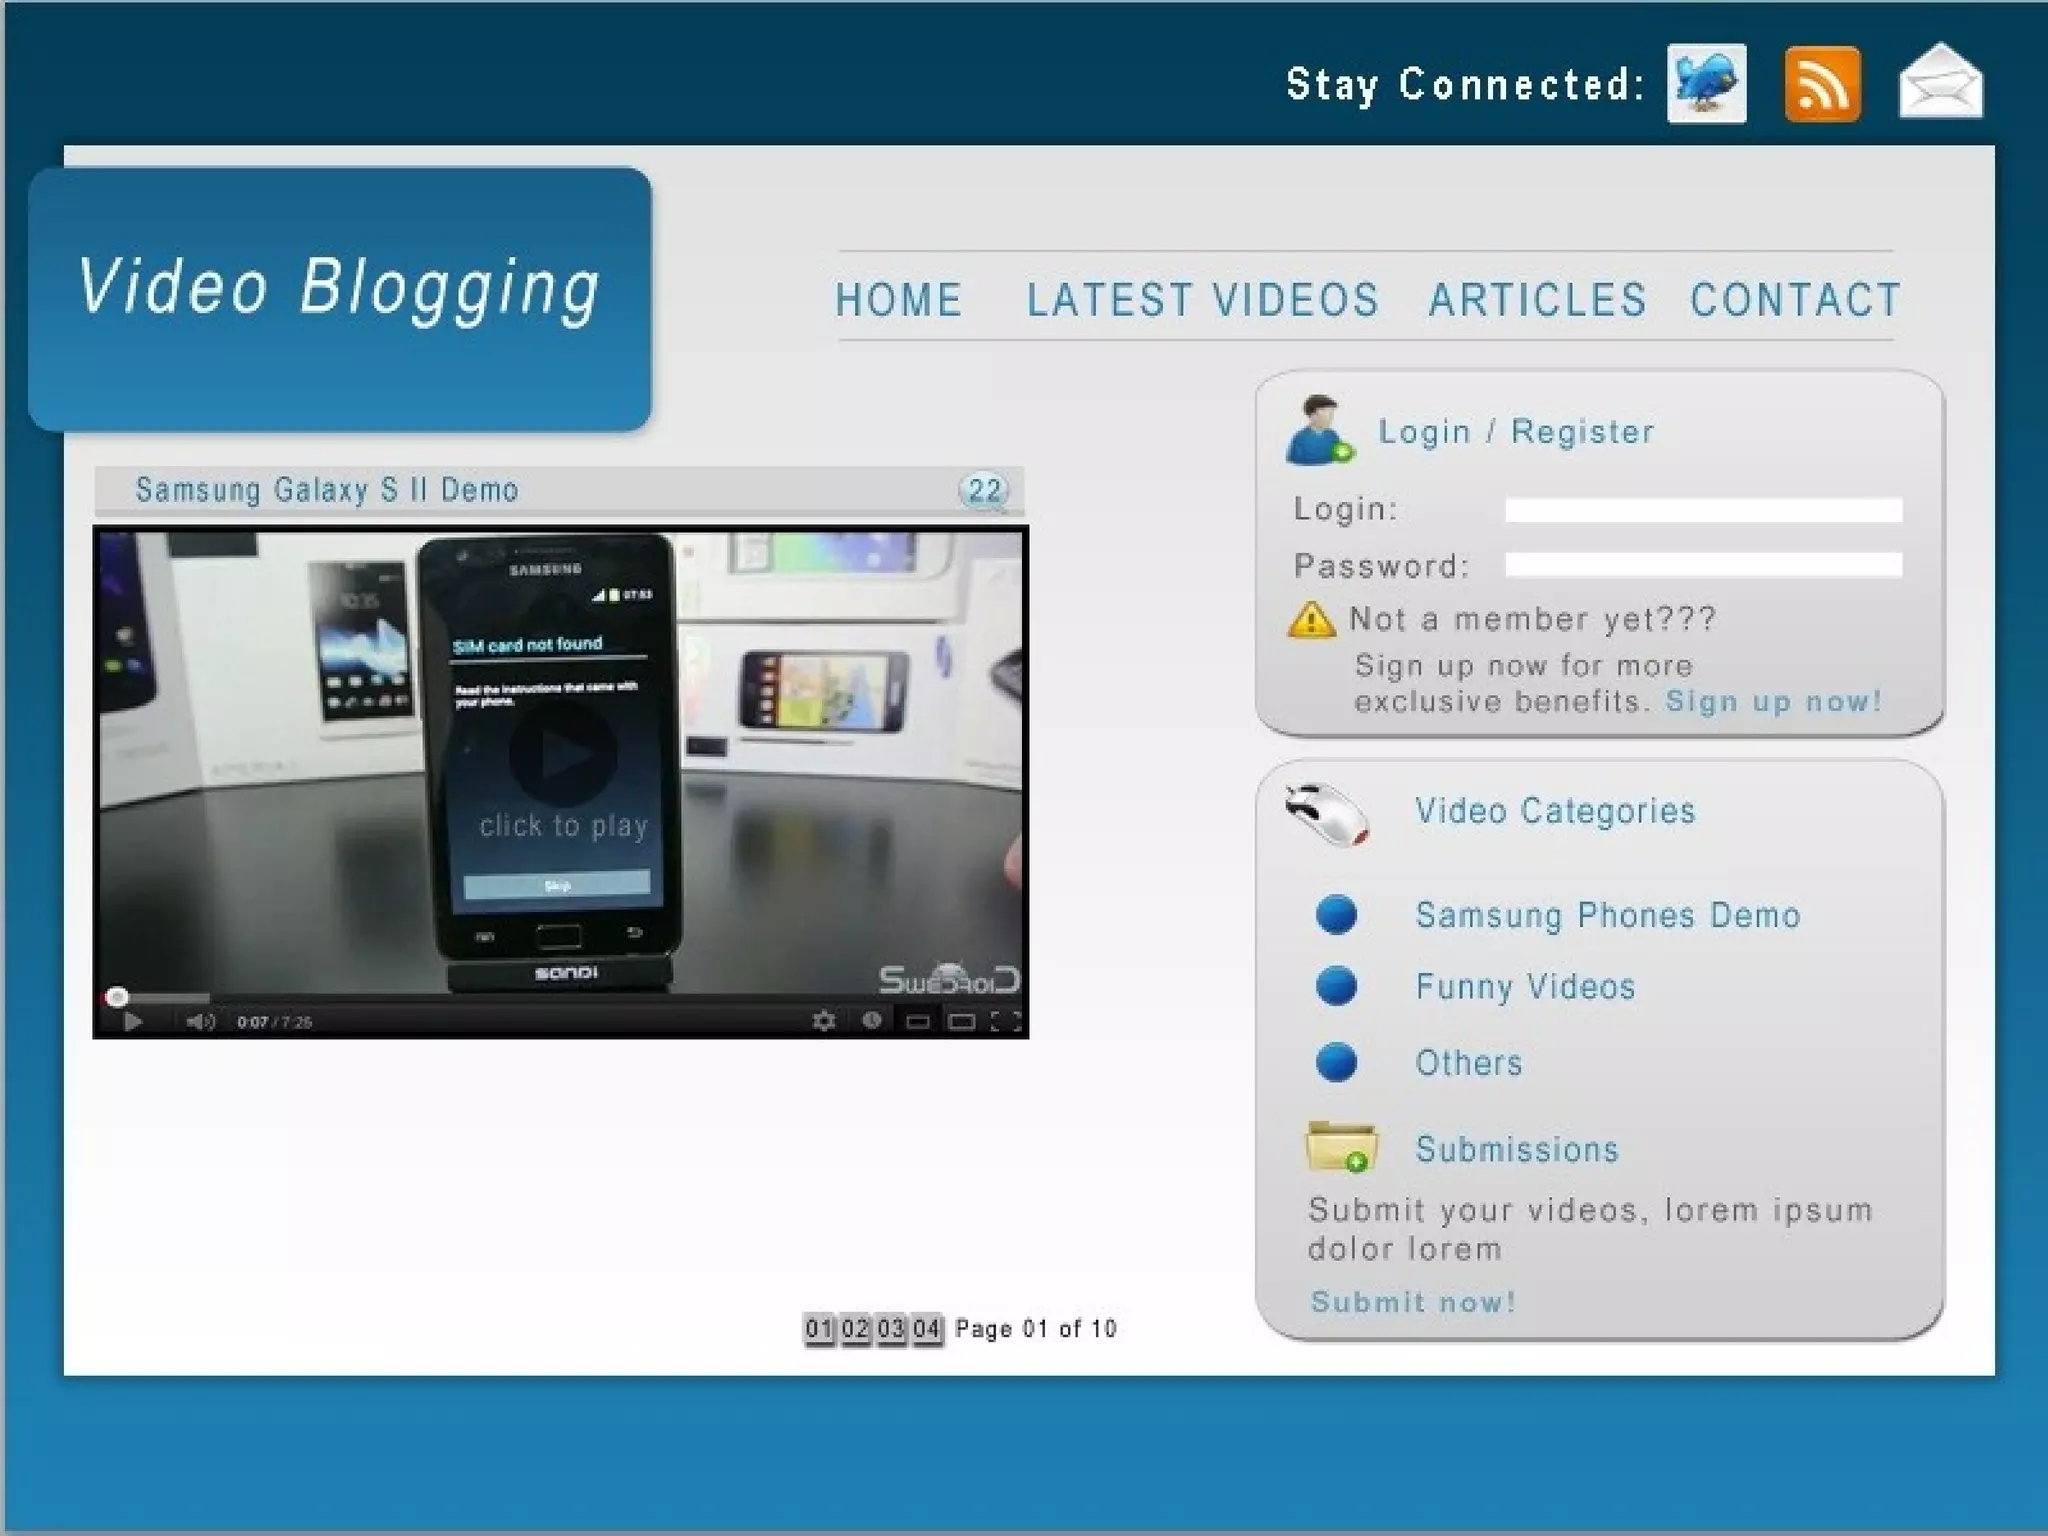Open video settings gear icon
The width and height of the screenshot is (2048, 1536).
pos(824,1021)
